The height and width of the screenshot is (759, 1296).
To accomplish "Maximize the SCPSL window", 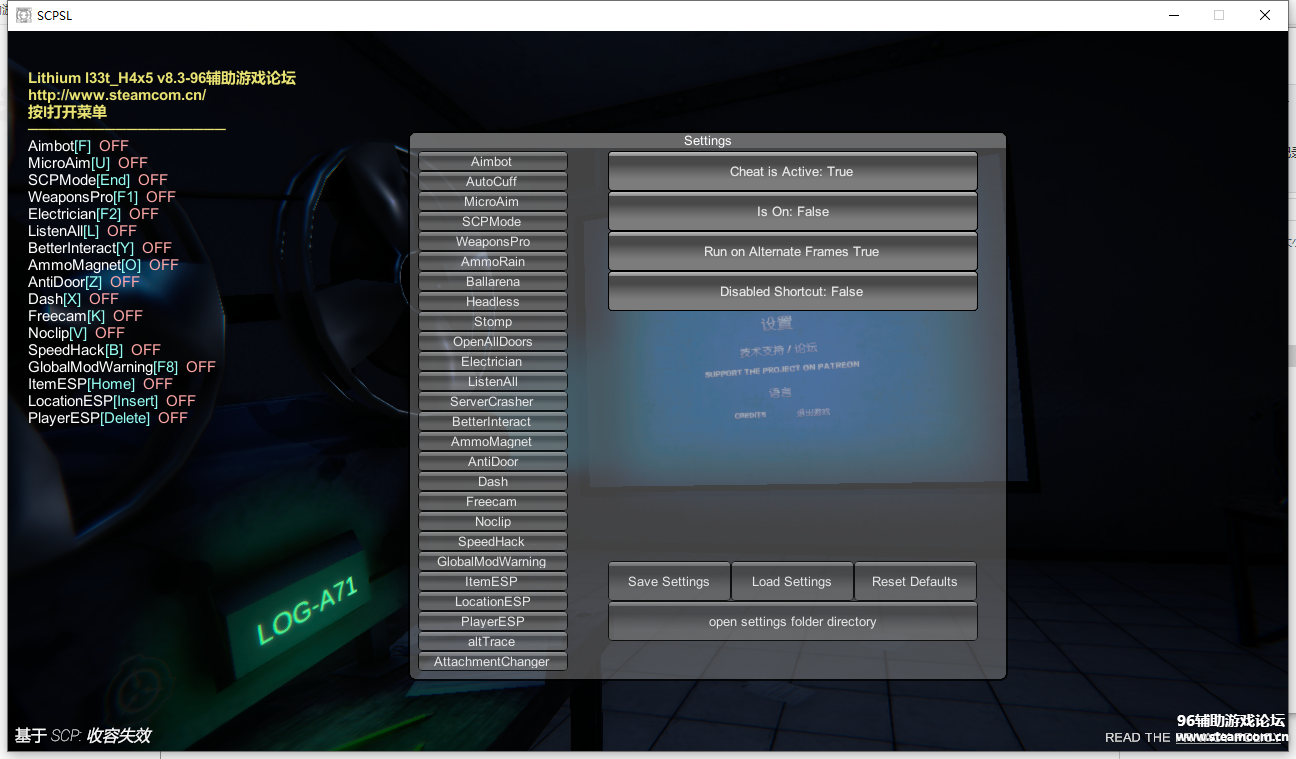I will 1218,15.
